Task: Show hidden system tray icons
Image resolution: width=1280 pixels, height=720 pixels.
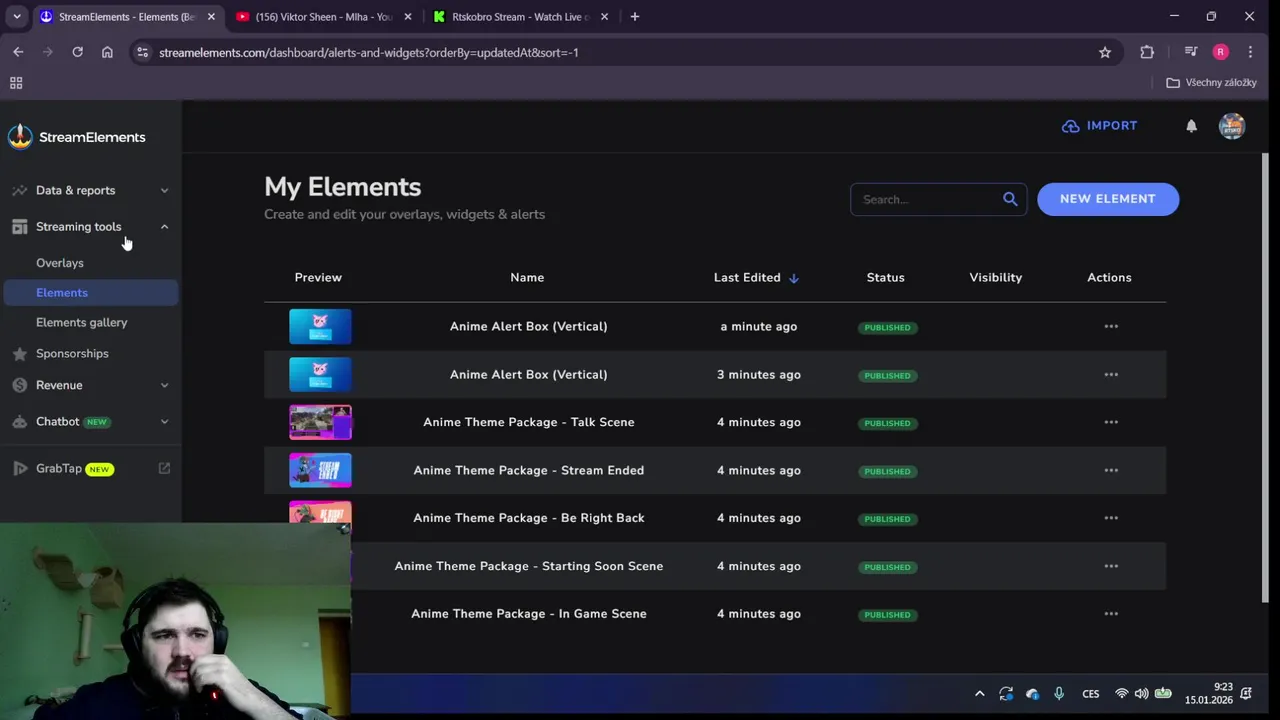Action: [979, 694]
